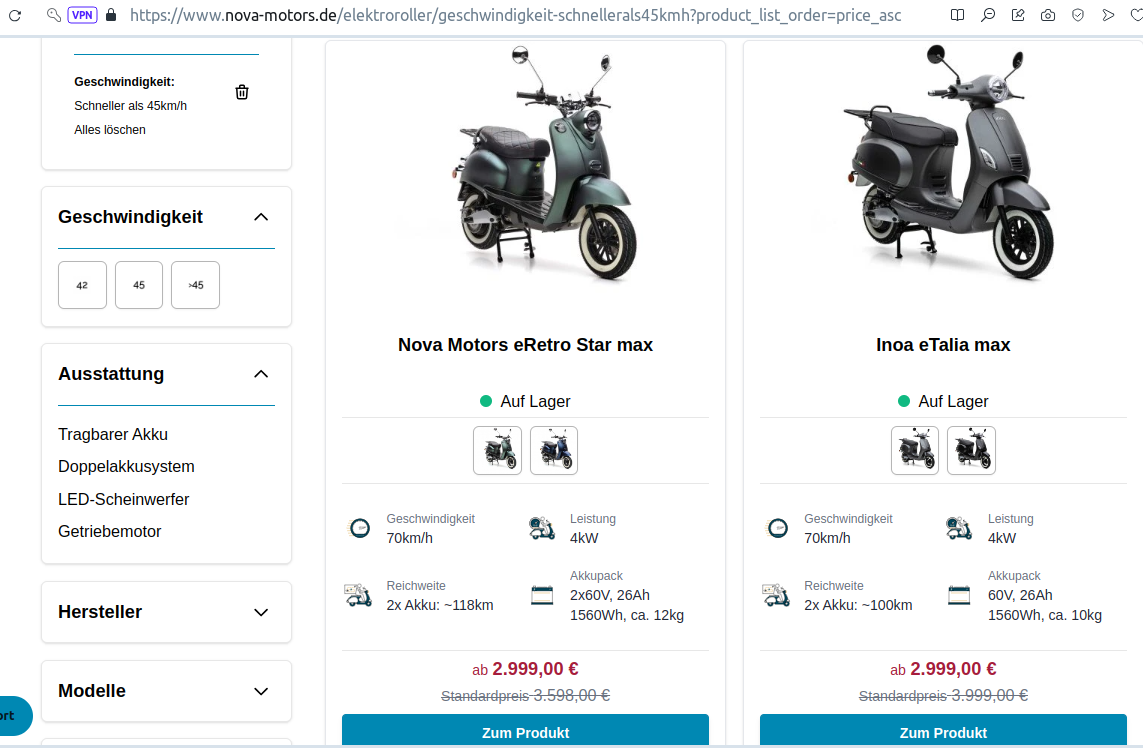Open reader mode via the book icon
Screen dimensions: 1143x748
point(958,15)
